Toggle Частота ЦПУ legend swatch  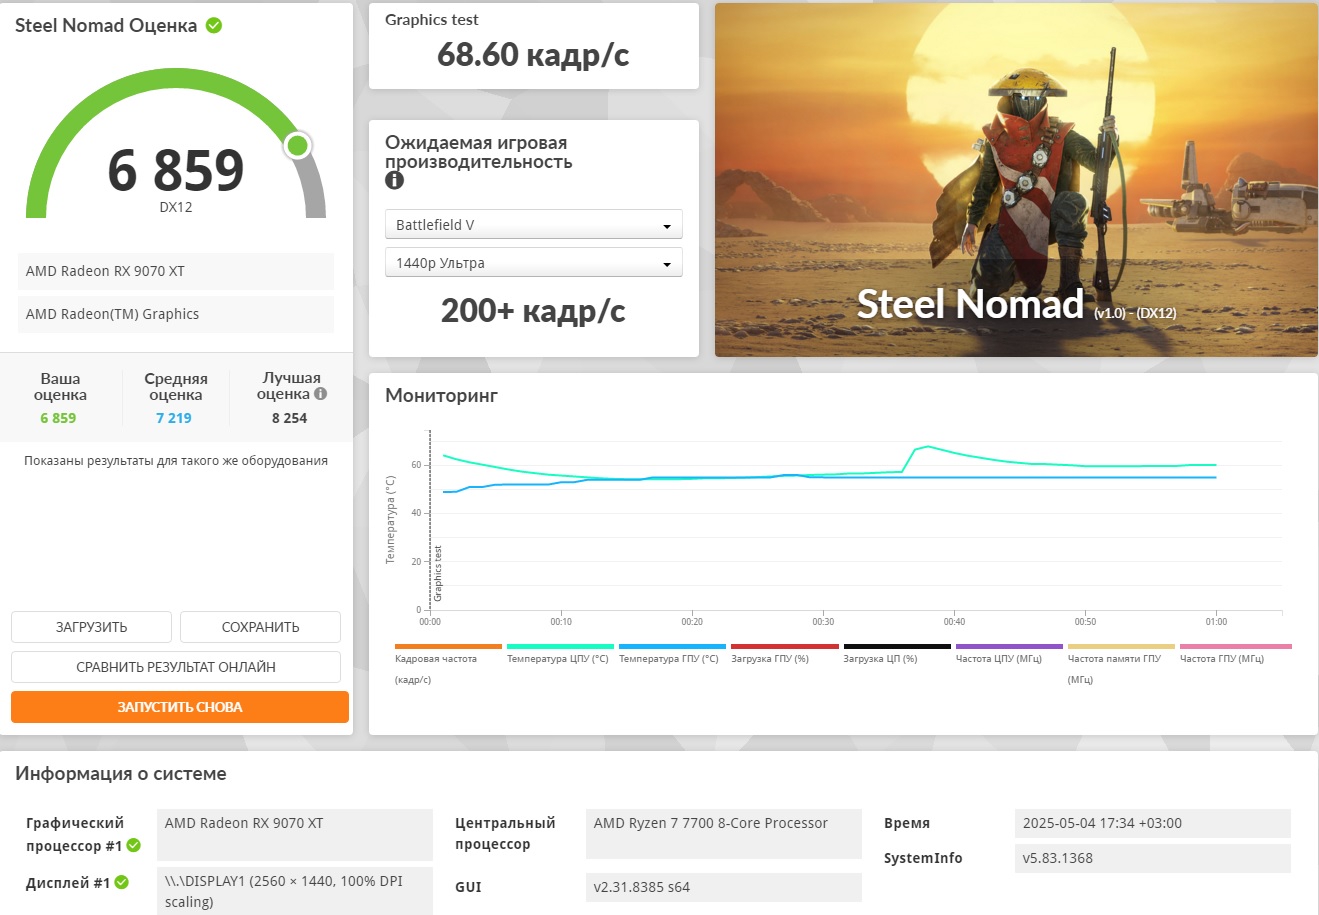tap(1009, 647)
